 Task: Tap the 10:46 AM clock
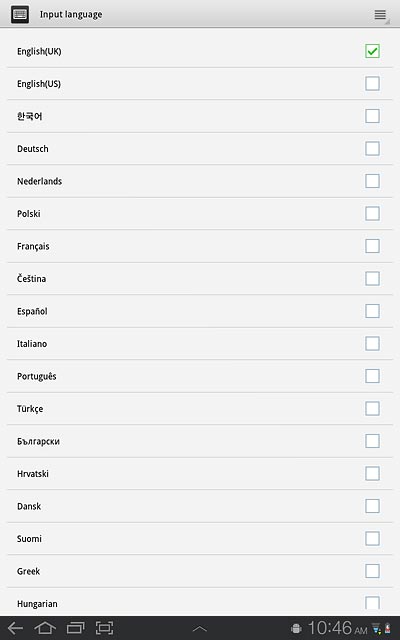point(338,629)
